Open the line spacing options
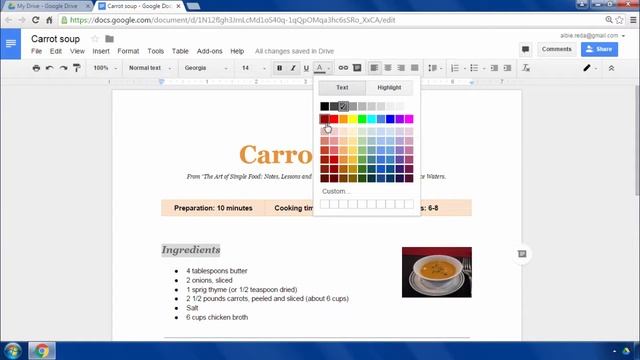Screen dimensions: 640x360 (x=435, y=68)
